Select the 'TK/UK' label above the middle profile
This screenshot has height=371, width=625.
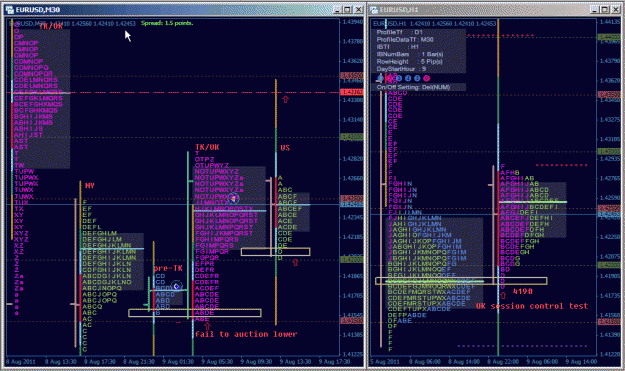coord(207,147)
